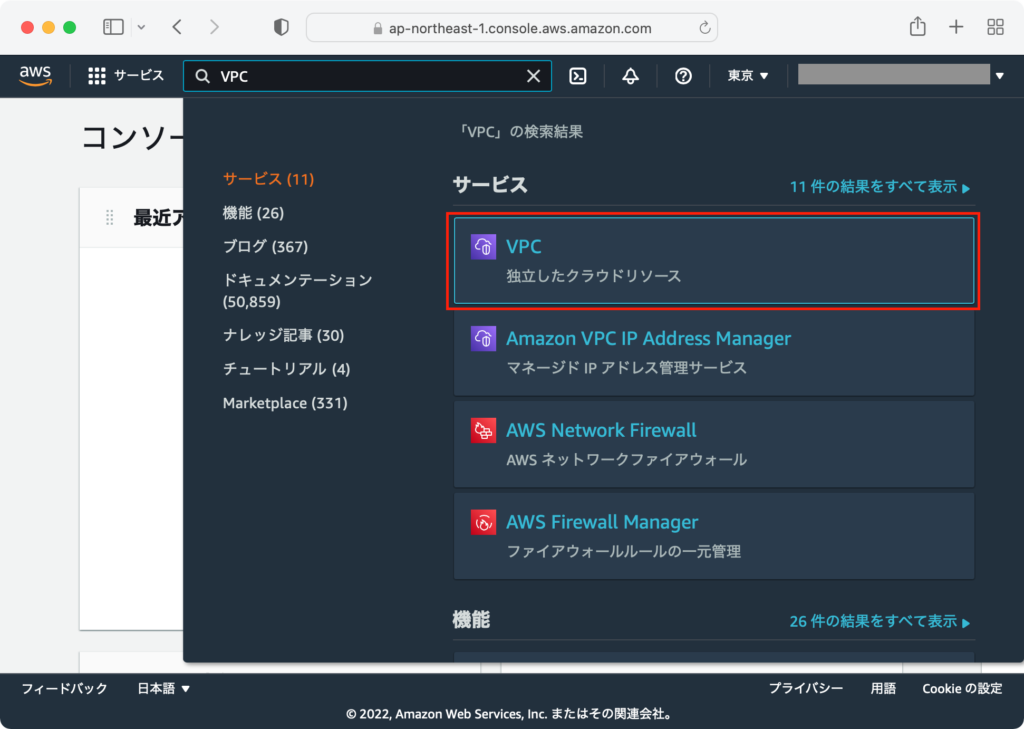Click the ファイアウォールルールの一元管理 description
Image resolution: width=1024 pixels, height=729 pixels.
[624, 552]
